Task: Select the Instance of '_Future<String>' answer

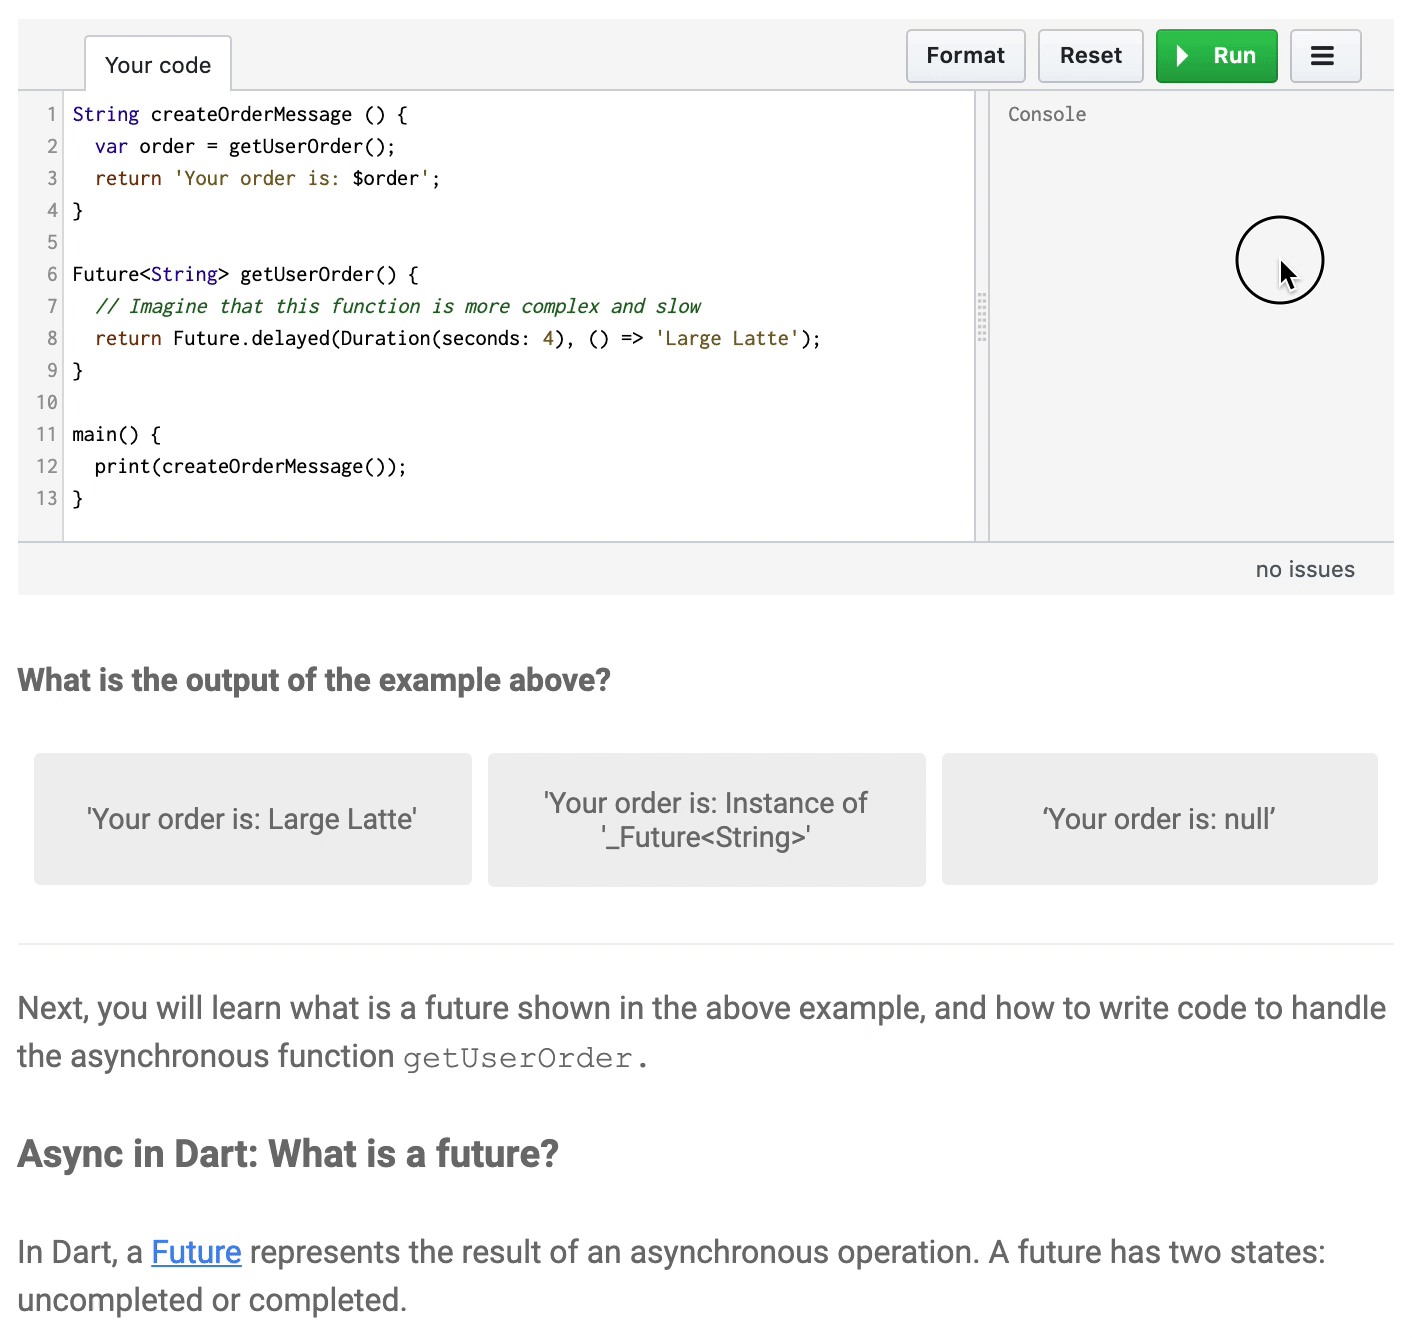Action: coord(706,819)
